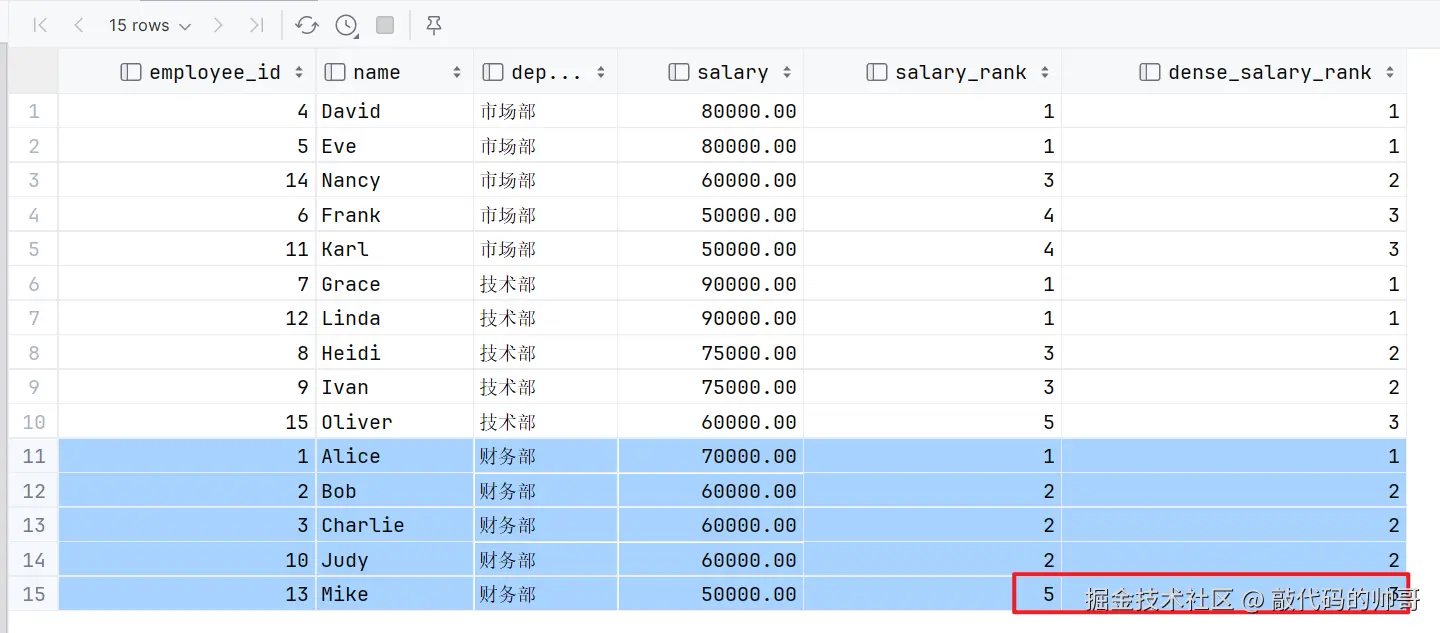Image resolution: width=1440 pixels, height=633 pixels.
Task: Select the Ivan name cell
Action: (395, 387)
